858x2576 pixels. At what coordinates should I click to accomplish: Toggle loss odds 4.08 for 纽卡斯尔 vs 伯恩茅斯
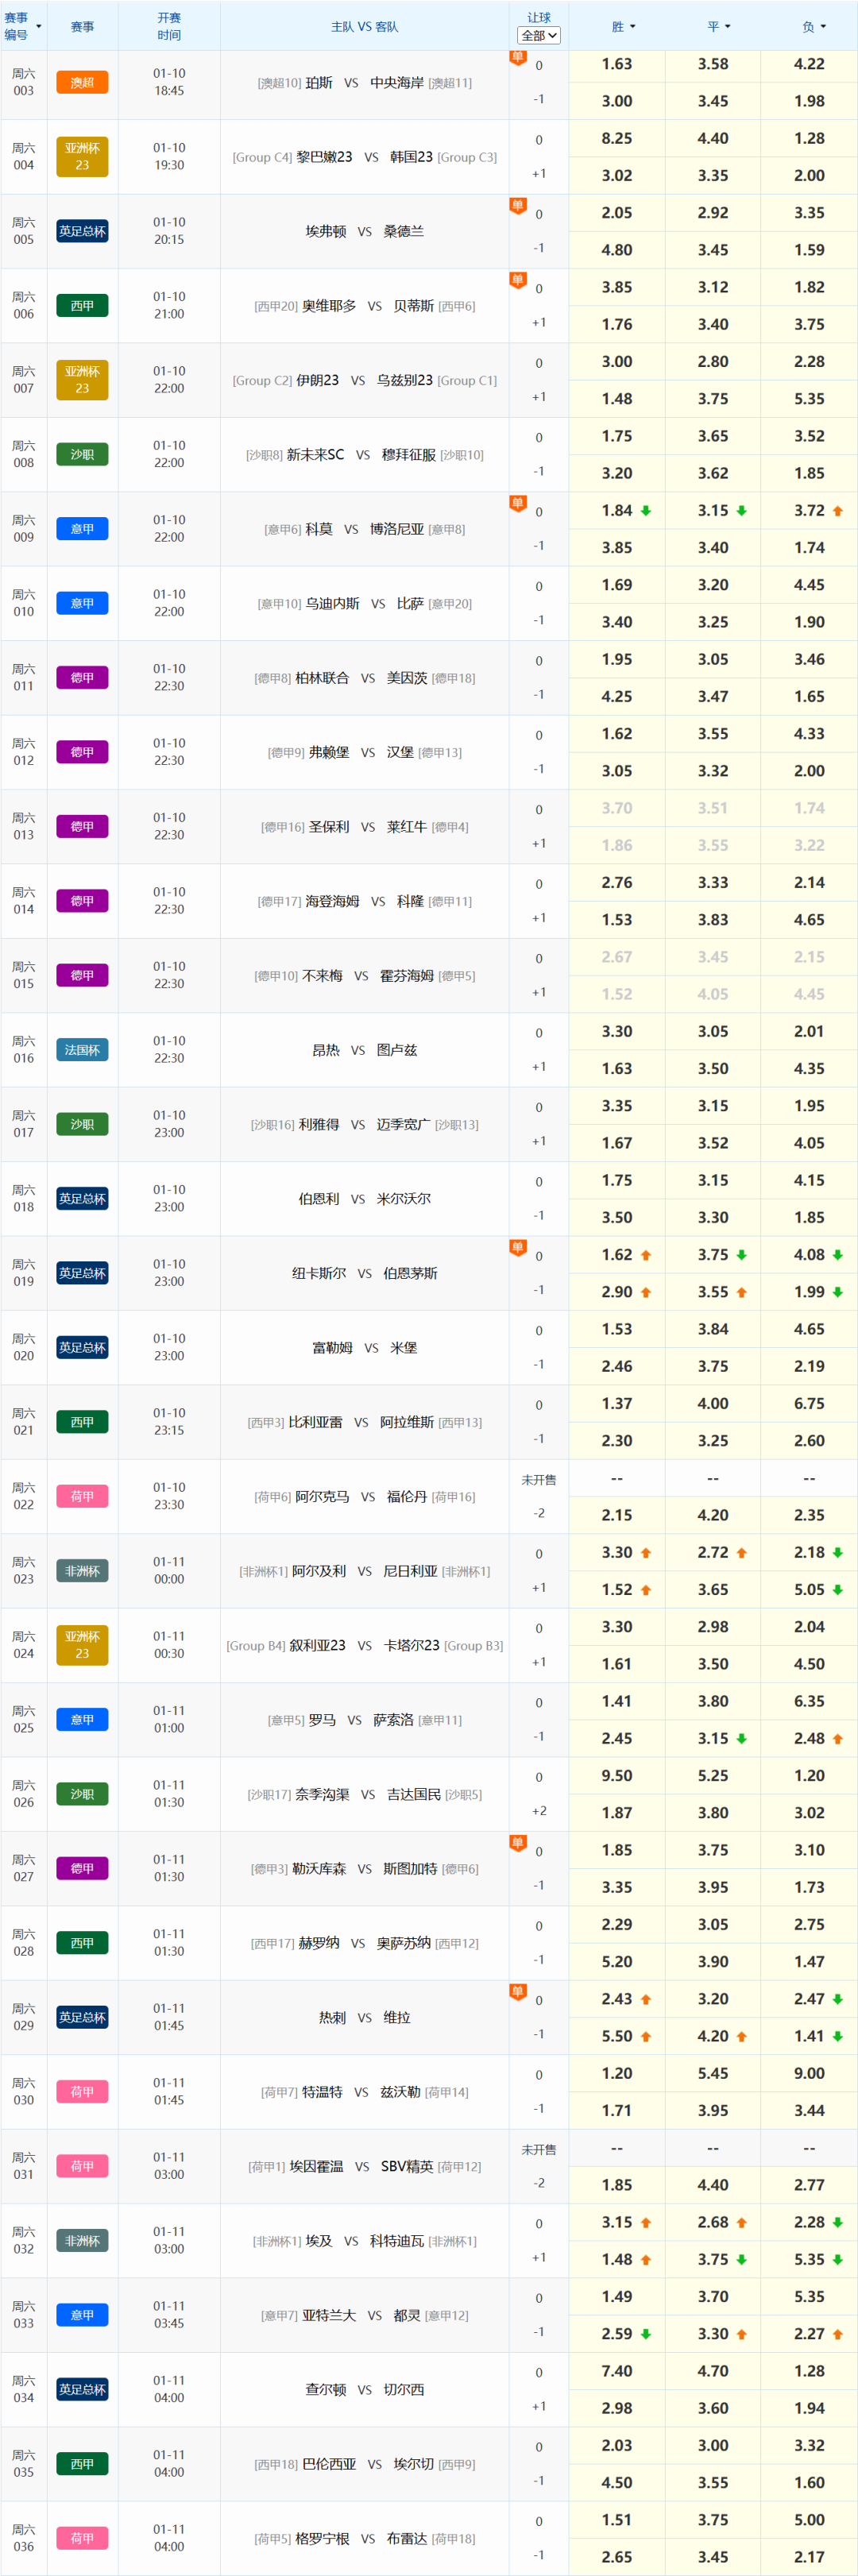coord(809,1255)
